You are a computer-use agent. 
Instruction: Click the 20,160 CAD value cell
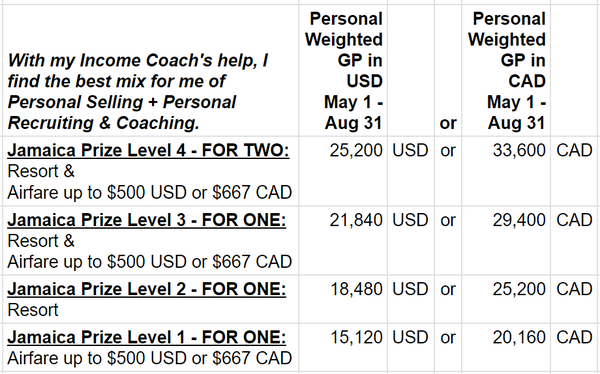click(519, 337)
